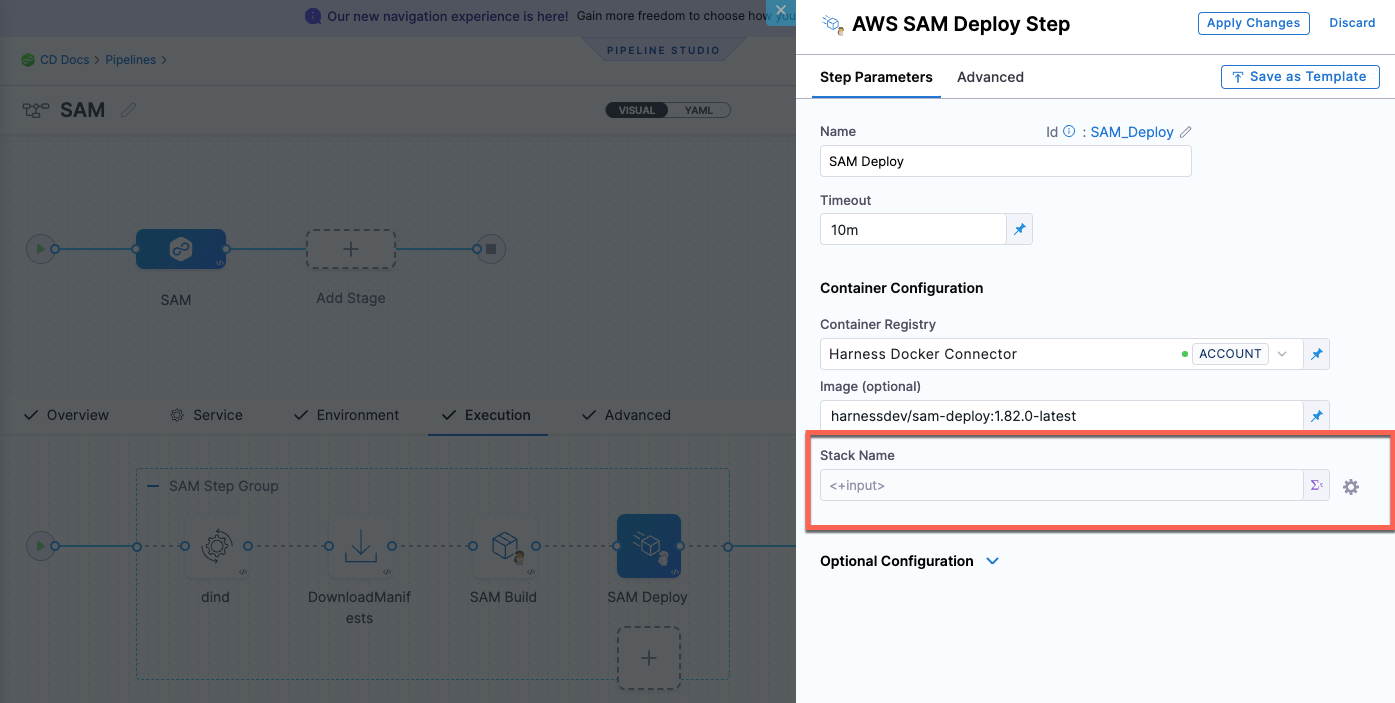
Task: Click the dind step gear icon
Action: point(215,546)
